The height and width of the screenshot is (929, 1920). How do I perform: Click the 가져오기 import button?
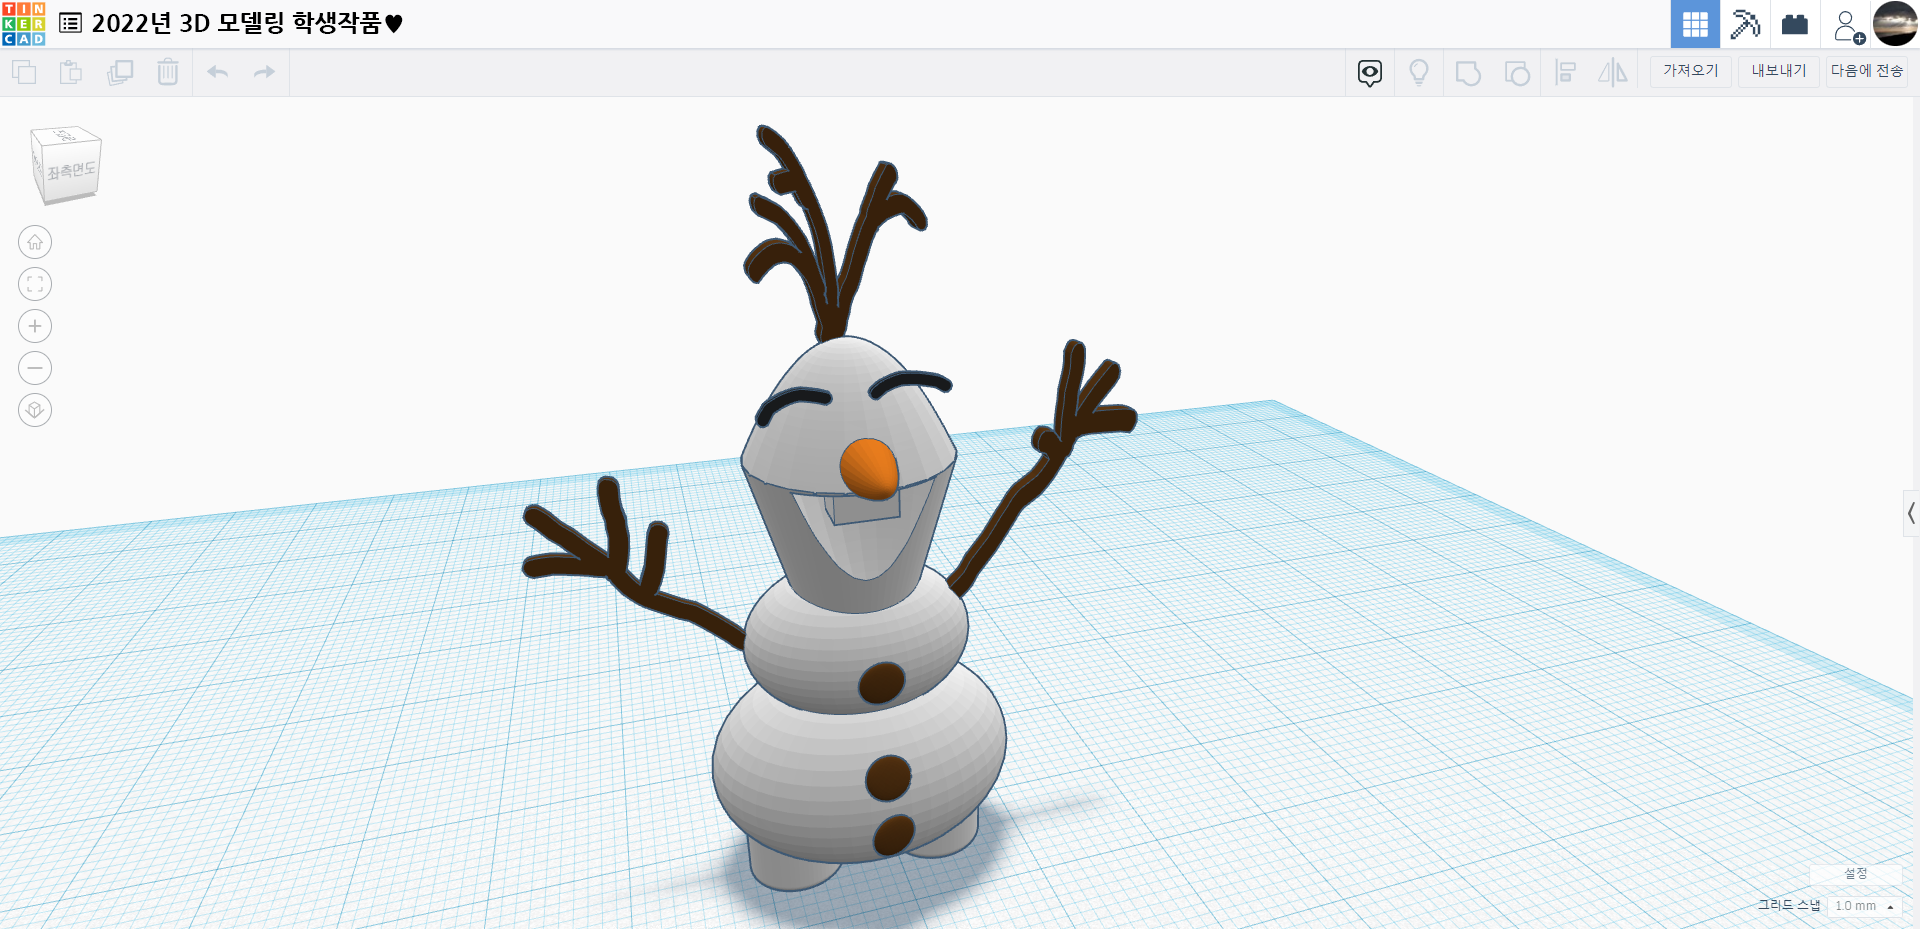[x=1691, y=71]
